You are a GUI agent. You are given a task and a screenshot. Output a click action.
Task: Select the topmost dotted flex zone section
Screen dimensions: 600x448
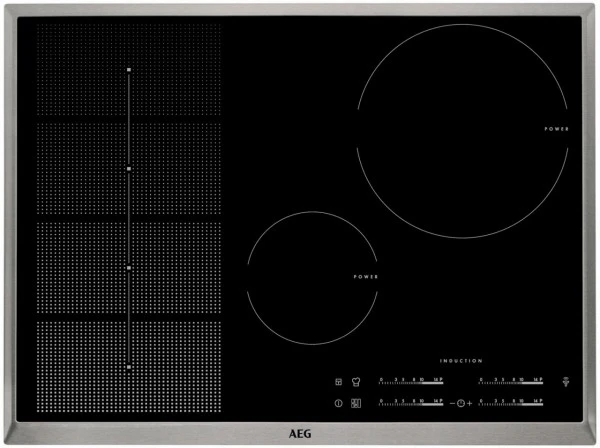tap(129, 72)
